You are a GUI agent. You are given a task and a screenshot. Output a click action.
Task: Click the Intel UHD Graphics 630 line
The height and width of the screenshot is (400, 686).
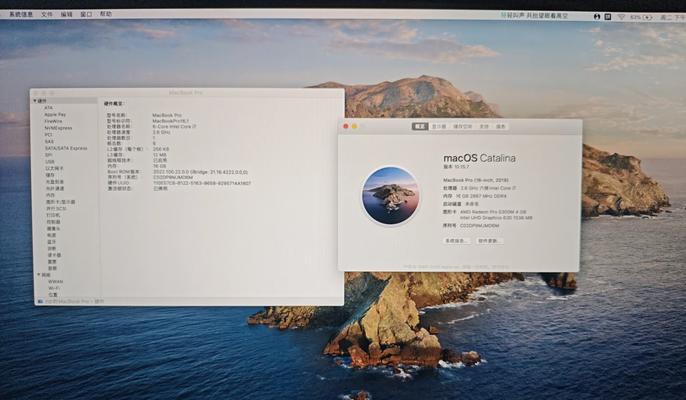(496, 218)
